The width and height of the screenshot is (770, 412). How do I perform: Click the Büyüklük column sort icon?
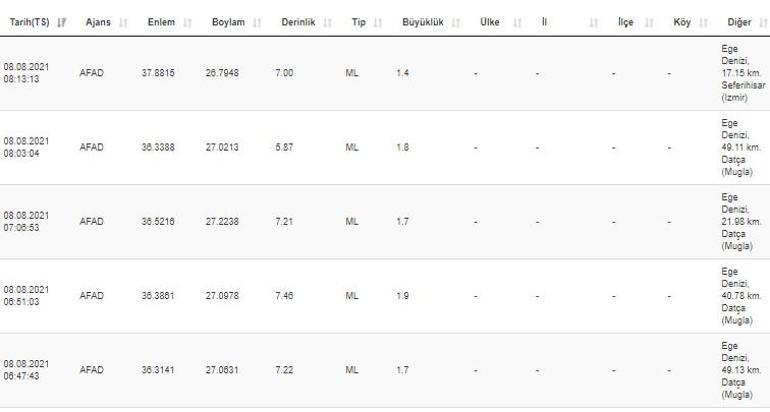pyautogui.click(x=455, y=21)
